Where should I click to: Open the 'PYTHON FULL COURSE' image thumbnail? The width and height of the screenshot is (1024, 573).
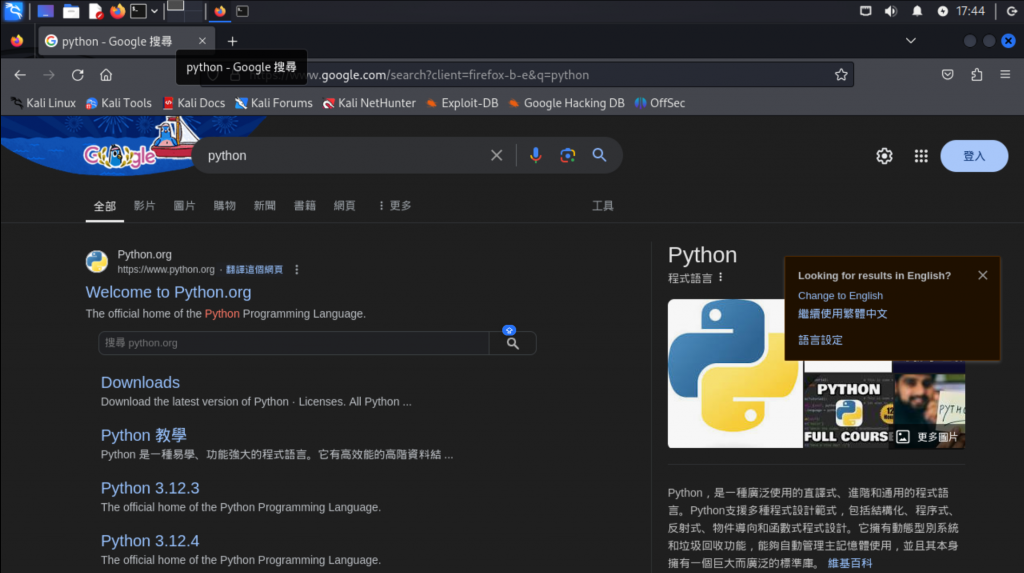point(847,410)
